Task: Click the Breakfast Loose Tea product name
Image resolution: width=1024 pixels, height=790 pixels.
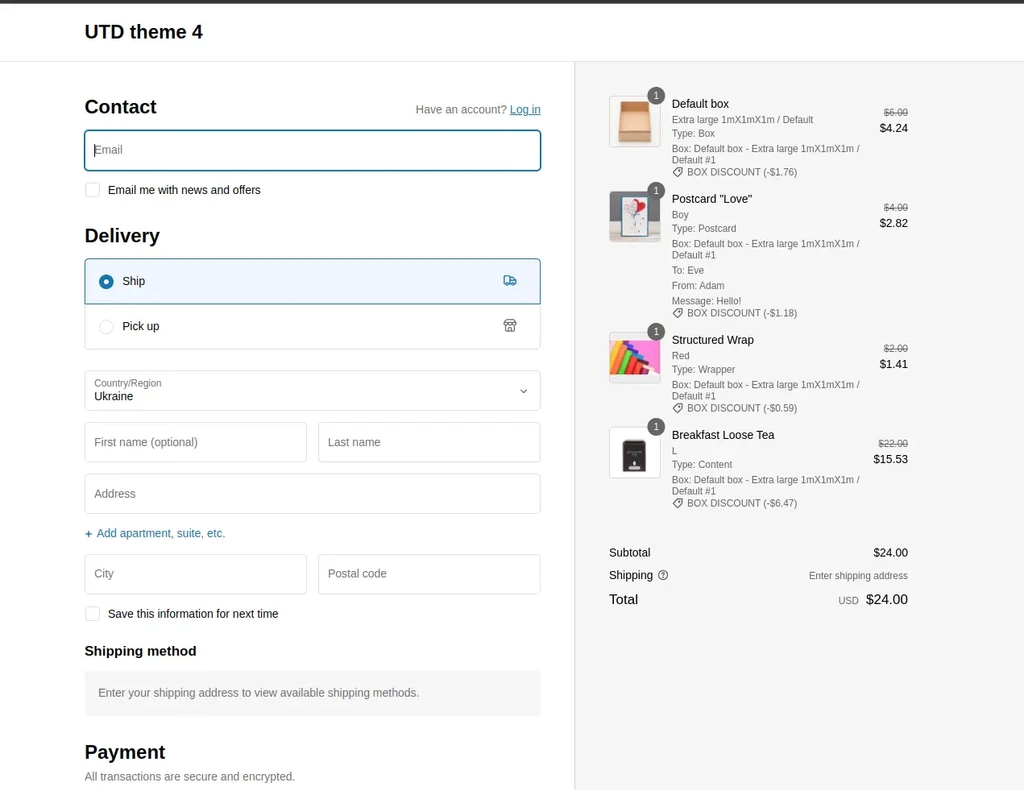Action: tap(723, 435)
